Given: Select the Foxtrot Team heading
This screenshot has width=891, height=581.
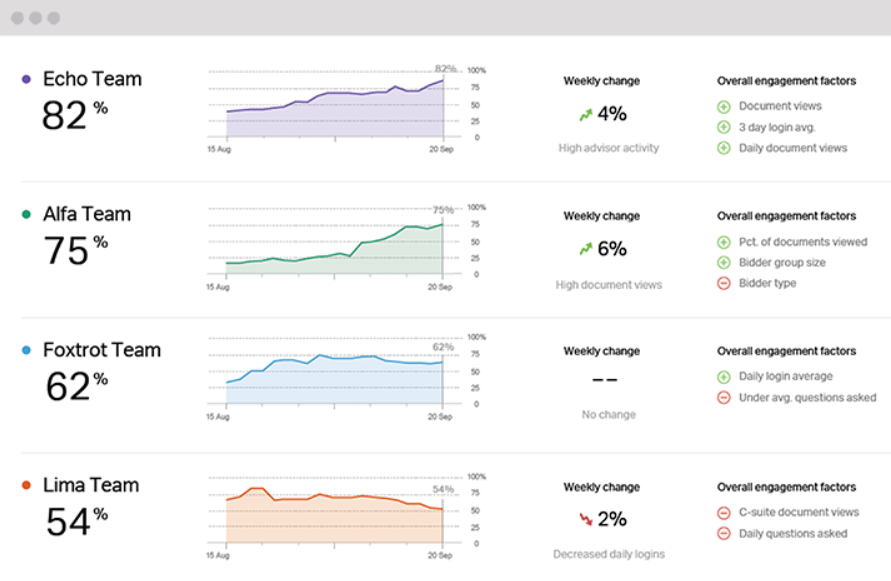Looking at the screenshot, I should (x=103, y=349).
